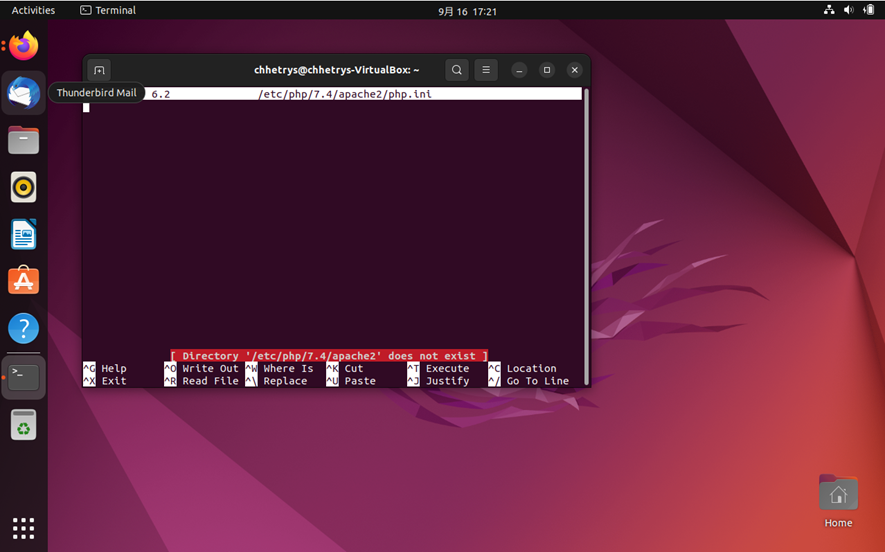Open the clock and calendar panel
This screenshot has width=885, height=552.
(467, 11)
